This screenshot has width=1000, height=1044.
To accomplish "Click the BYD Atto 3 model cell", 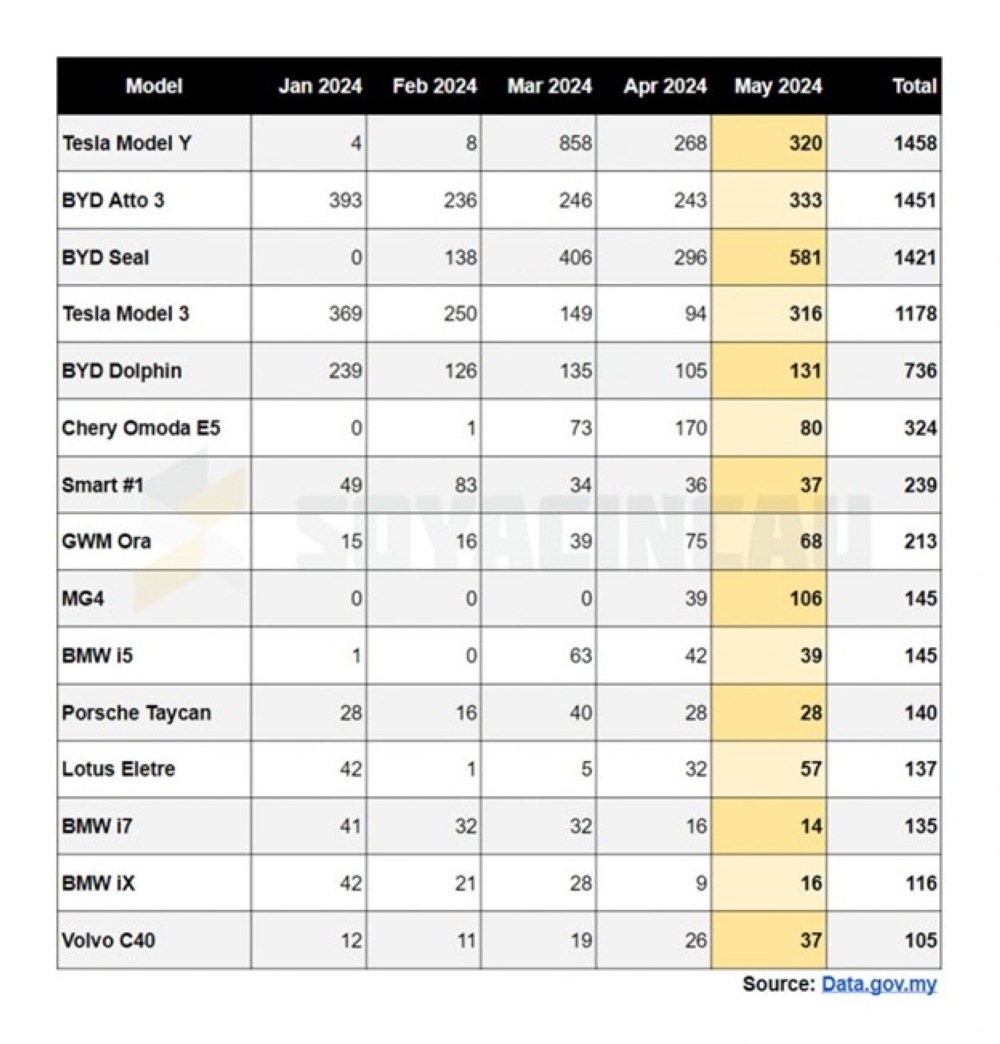I will (113, 200).
